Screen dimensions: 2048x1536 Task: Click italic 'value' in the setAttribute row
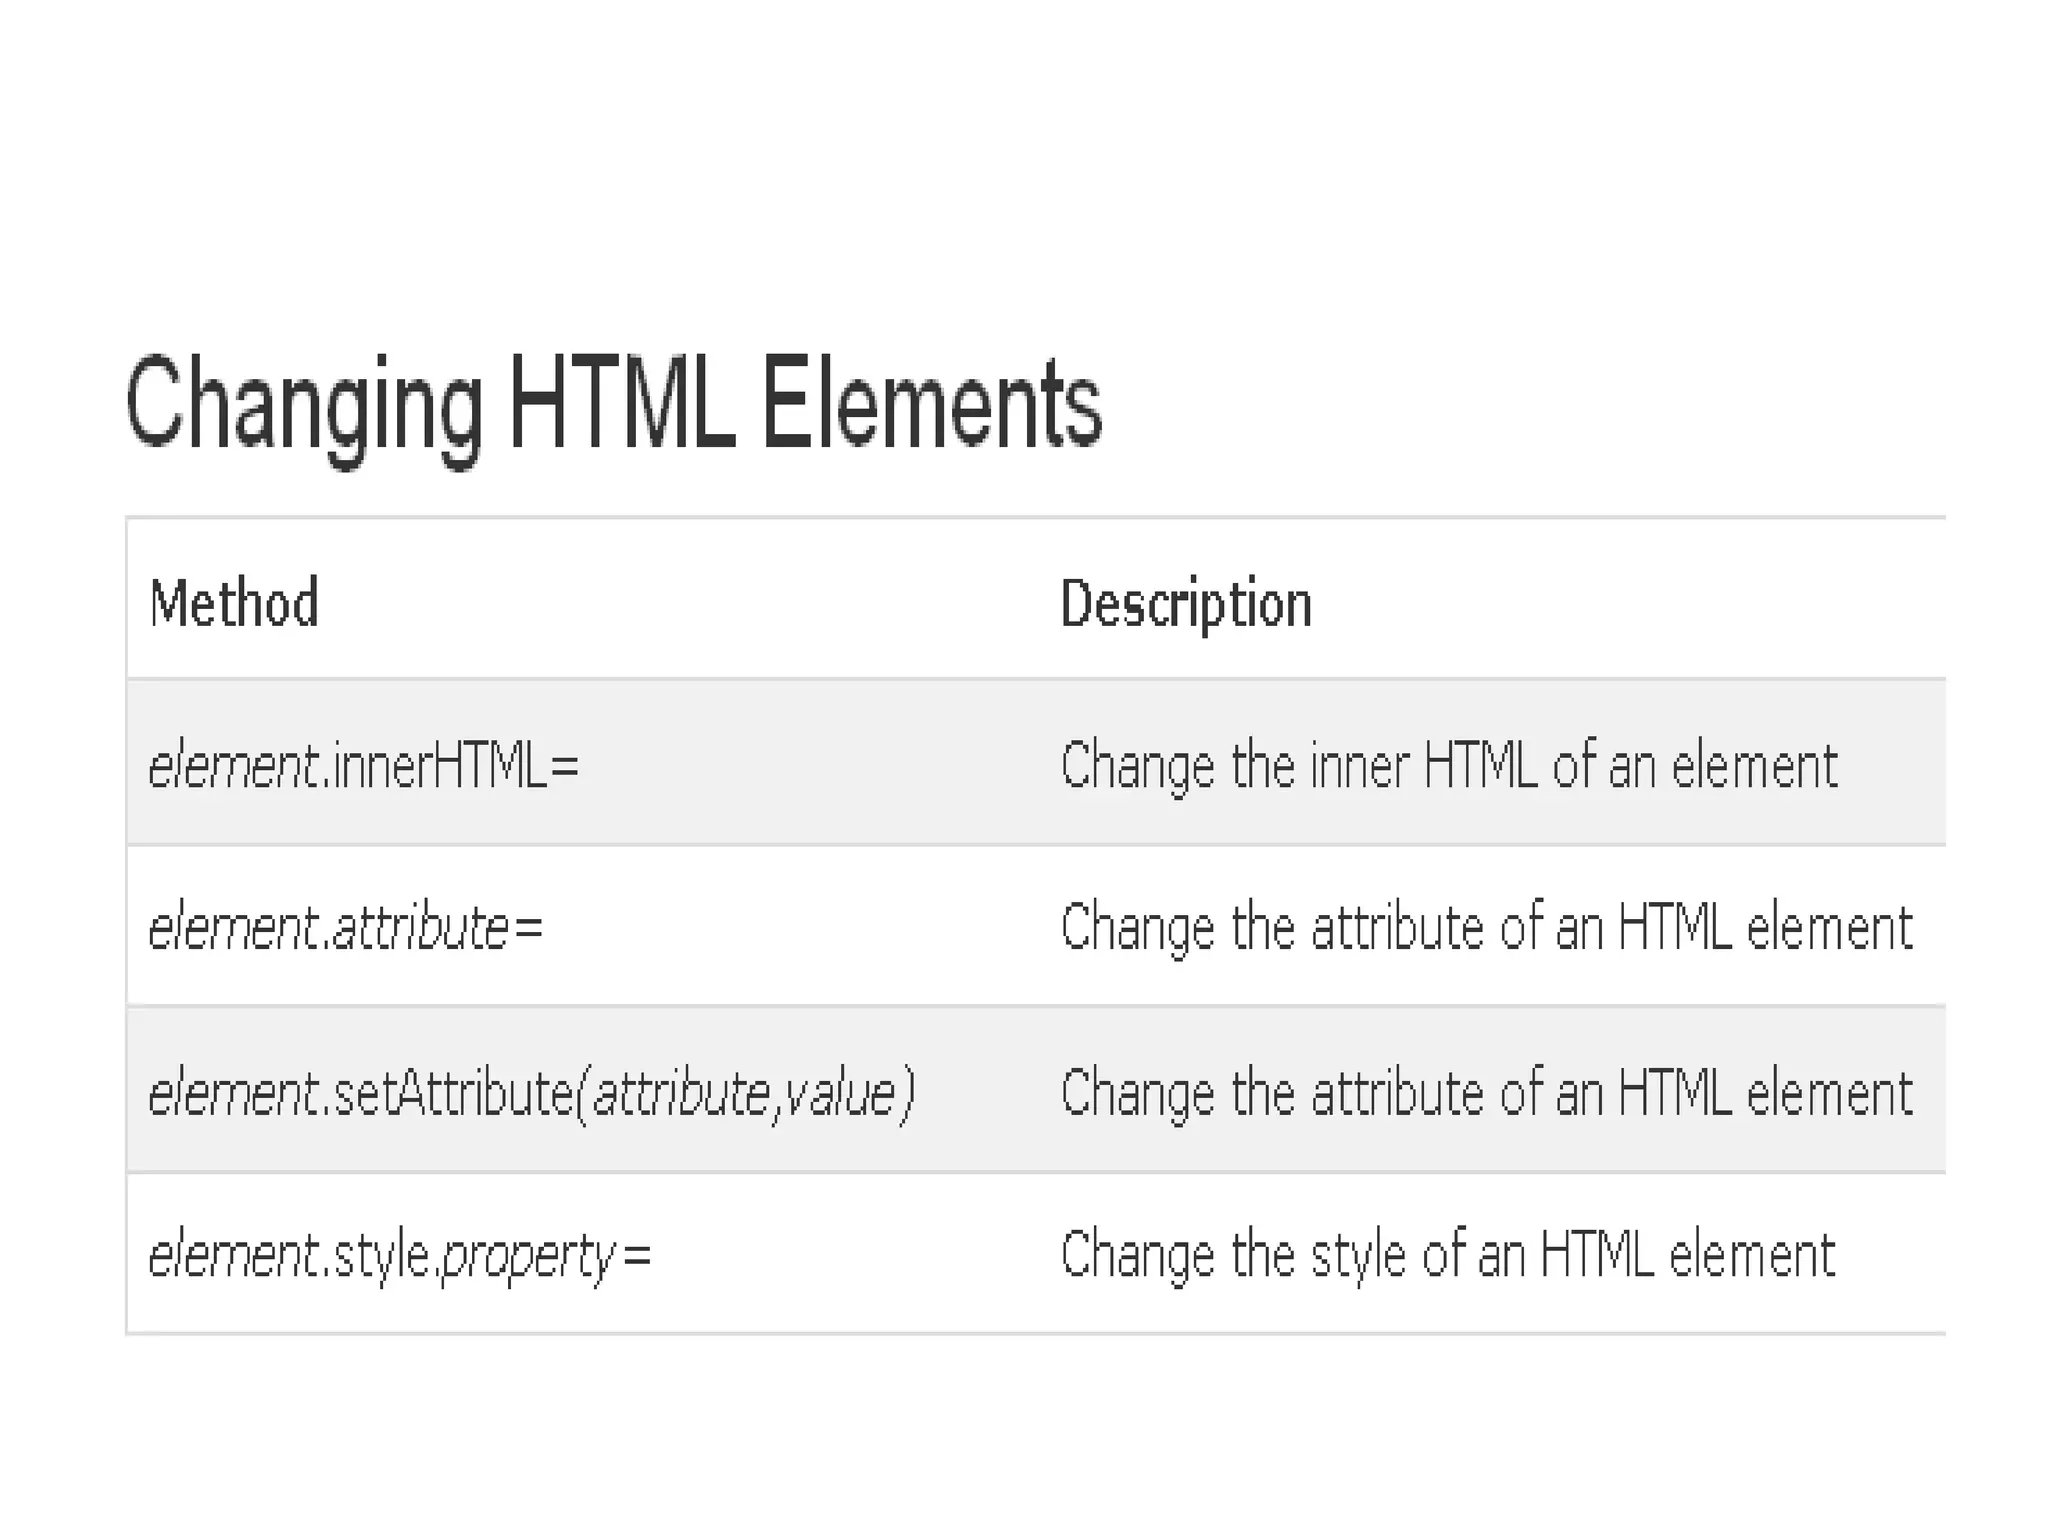coord(840,1094)
